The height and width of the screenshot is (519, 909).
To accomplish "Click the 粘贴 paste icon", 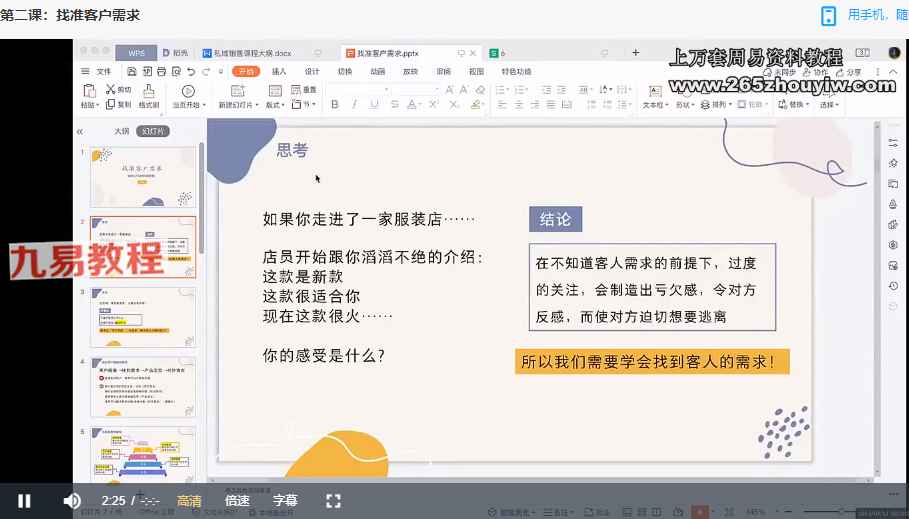I will [x=89, y=92].
